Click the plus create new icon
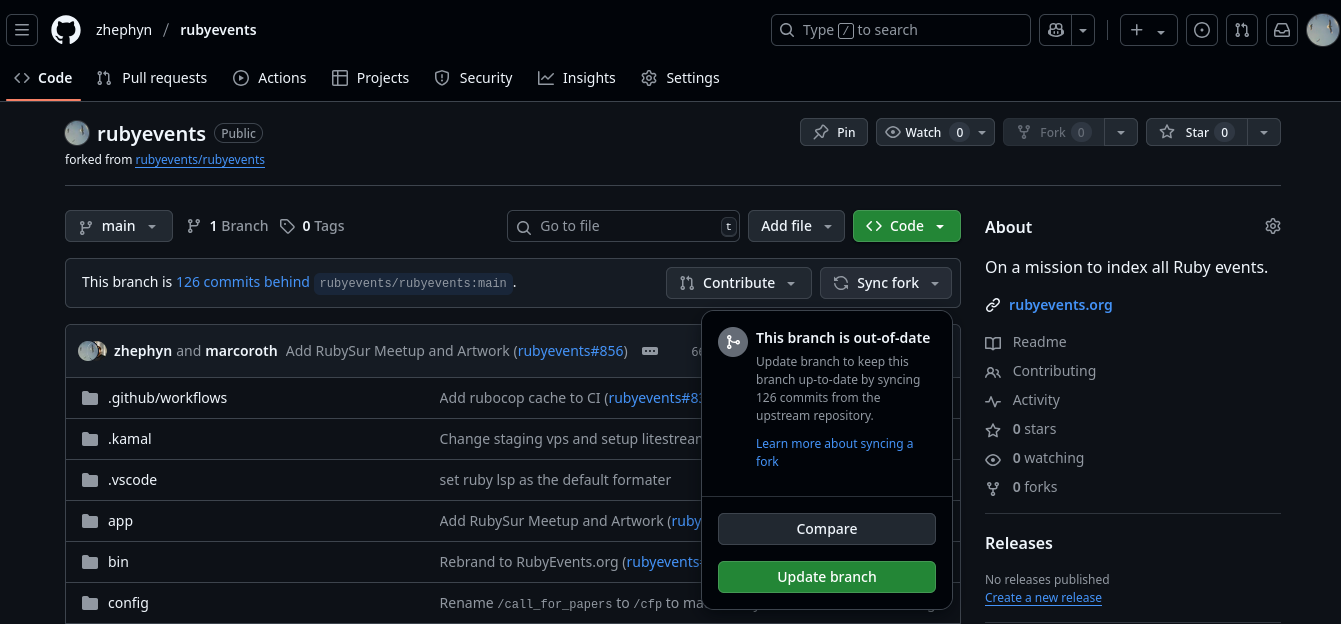Image resolution: width=1341 pixels, height=624 pixels. click(x=1148, y=30)
